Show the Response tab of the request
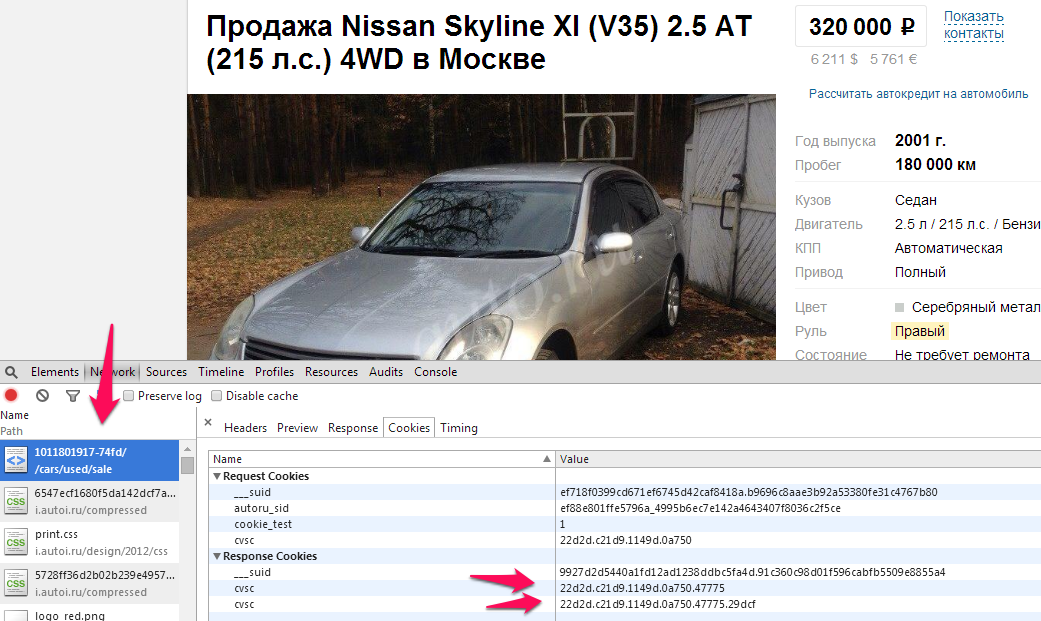Viewport: 1041px width, 621px height. coord(353,428)
